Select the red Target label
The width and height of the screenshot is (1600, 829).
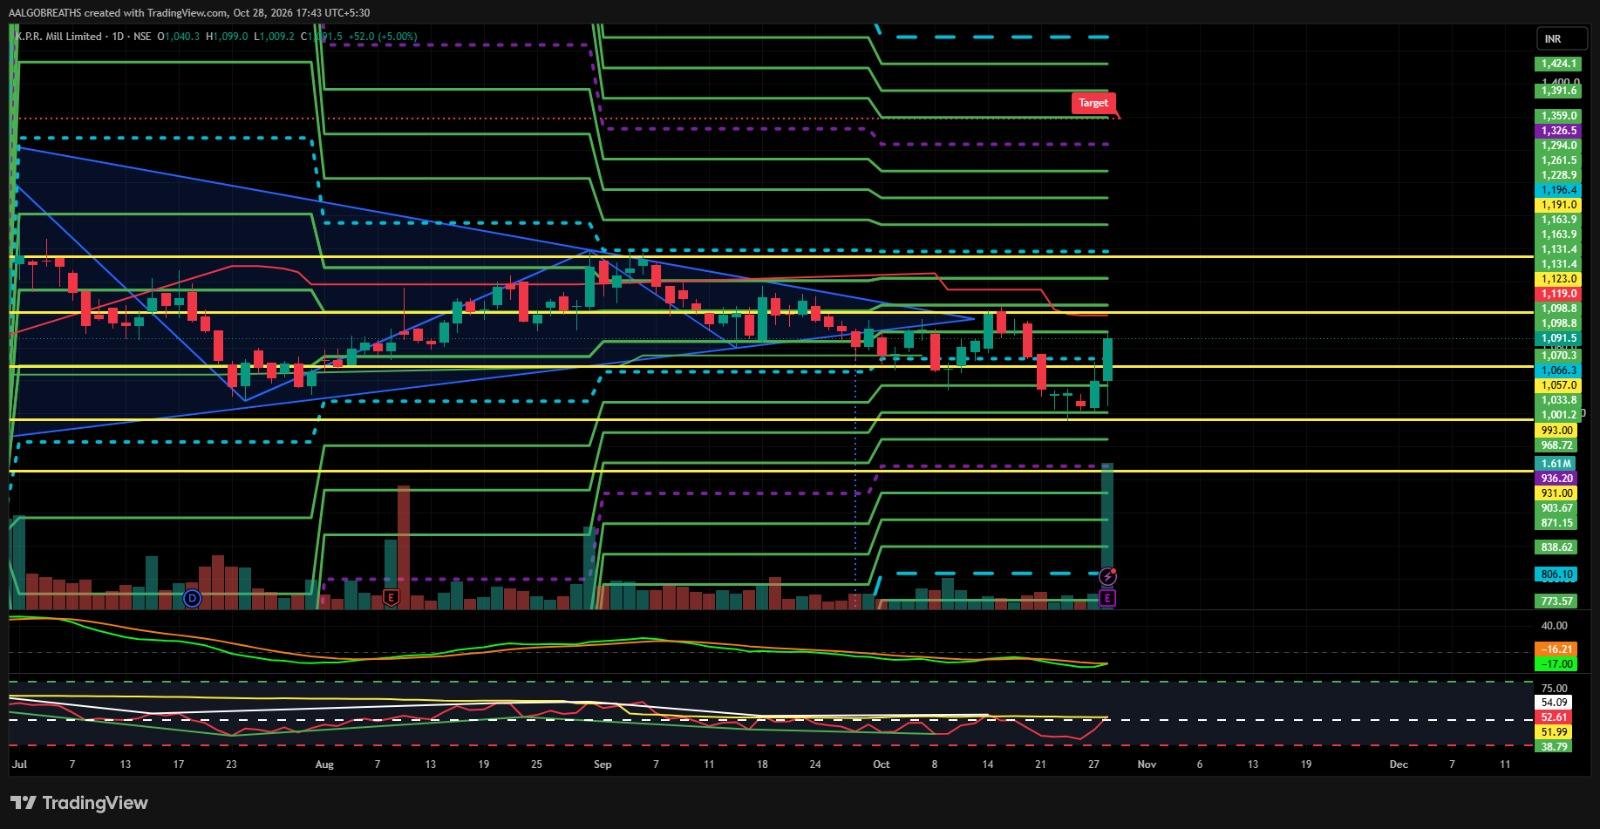[x=1093, y=102]
